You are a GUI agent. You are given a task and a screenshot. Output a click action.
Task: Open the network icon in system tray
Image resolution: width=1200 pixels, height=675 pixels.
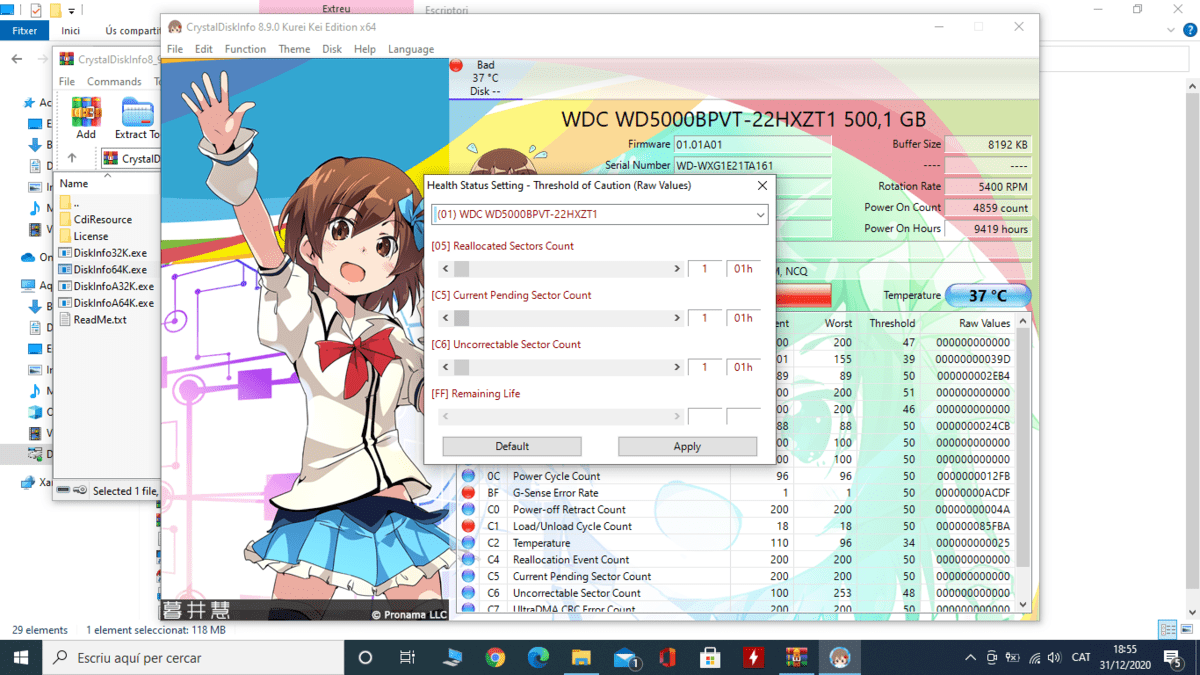pyautogui.click(x=1033, y=658)
